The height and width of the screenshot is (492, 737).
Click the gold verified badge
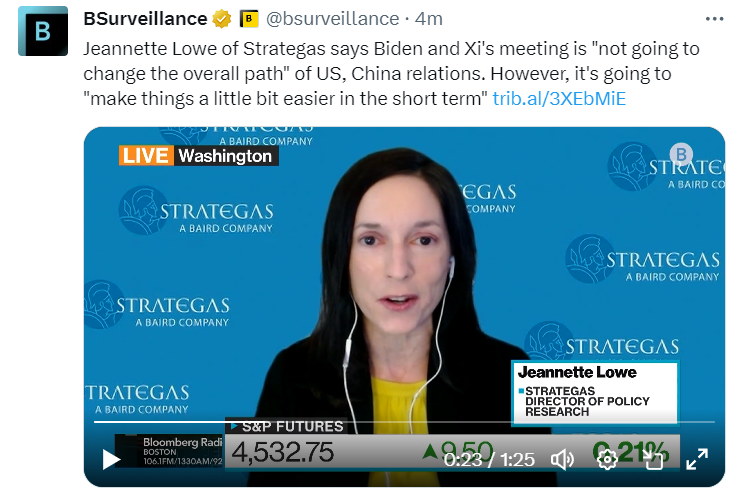click(222, 19)
